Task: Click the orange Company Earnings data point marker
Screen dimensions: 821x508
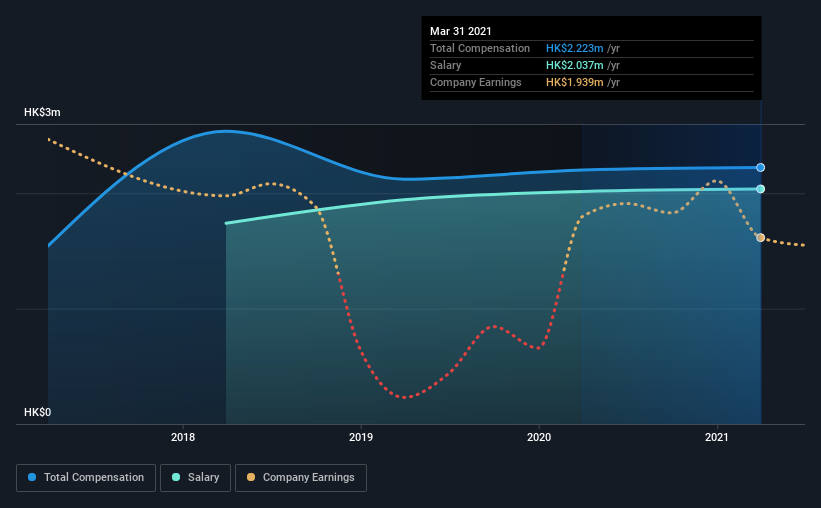Action: pyautogui.click(x=760, y=238)
